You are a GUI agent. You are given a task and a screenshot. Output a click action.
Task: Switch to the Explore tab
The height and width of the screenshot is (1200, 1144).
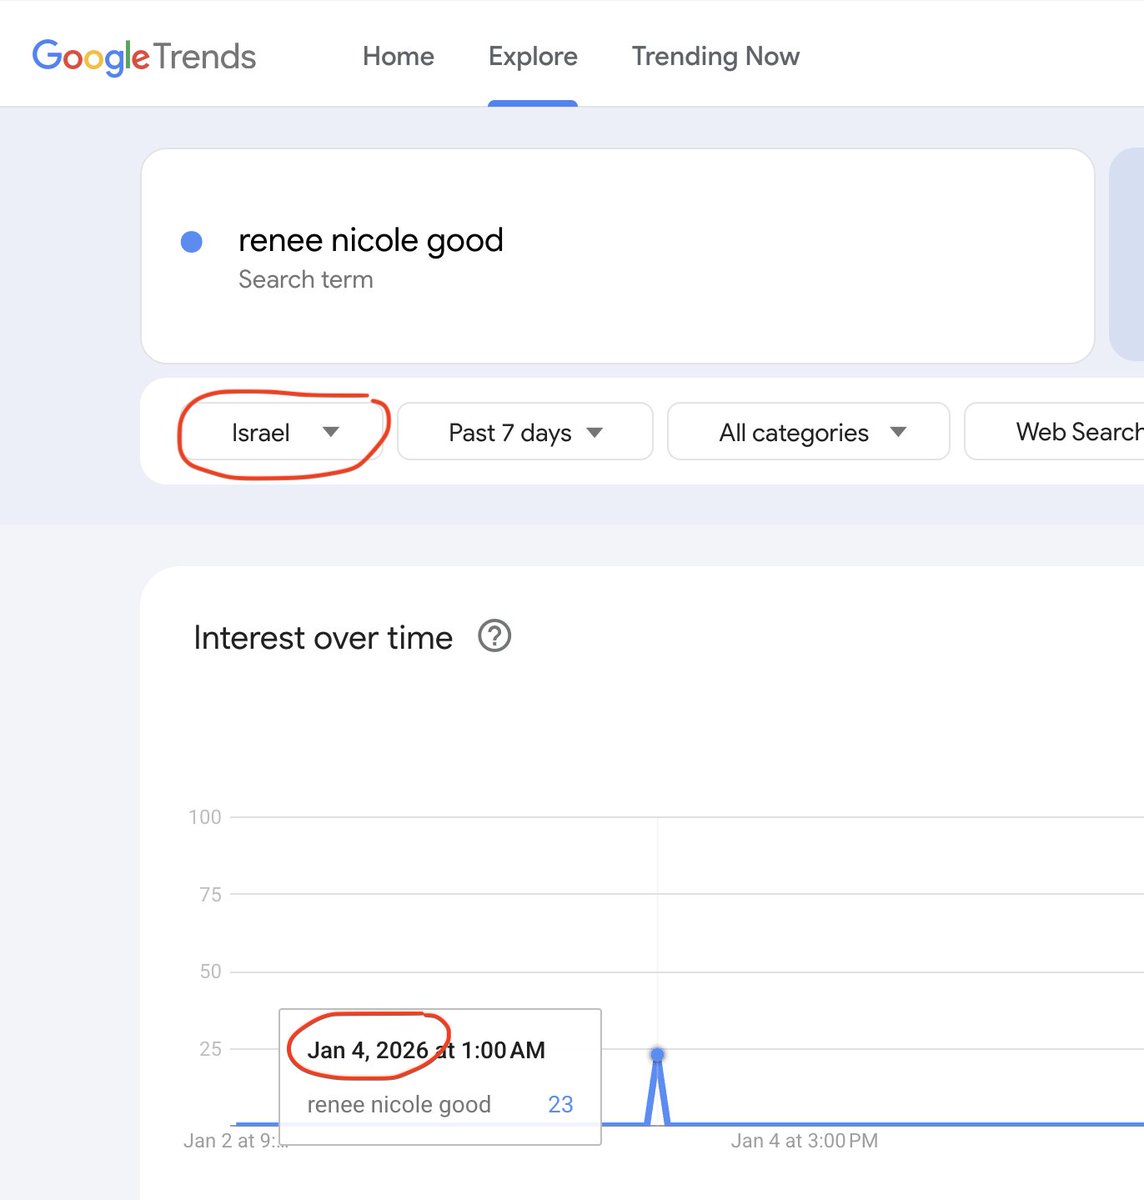point(533,56)
